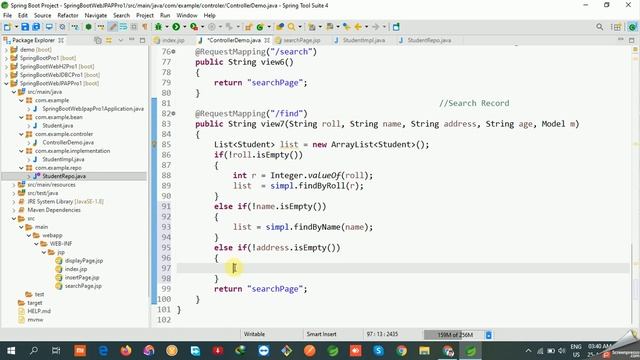Click the Run Garbage Collector trash icon
The image size is (640, 360).
click(x=489, y=335)
